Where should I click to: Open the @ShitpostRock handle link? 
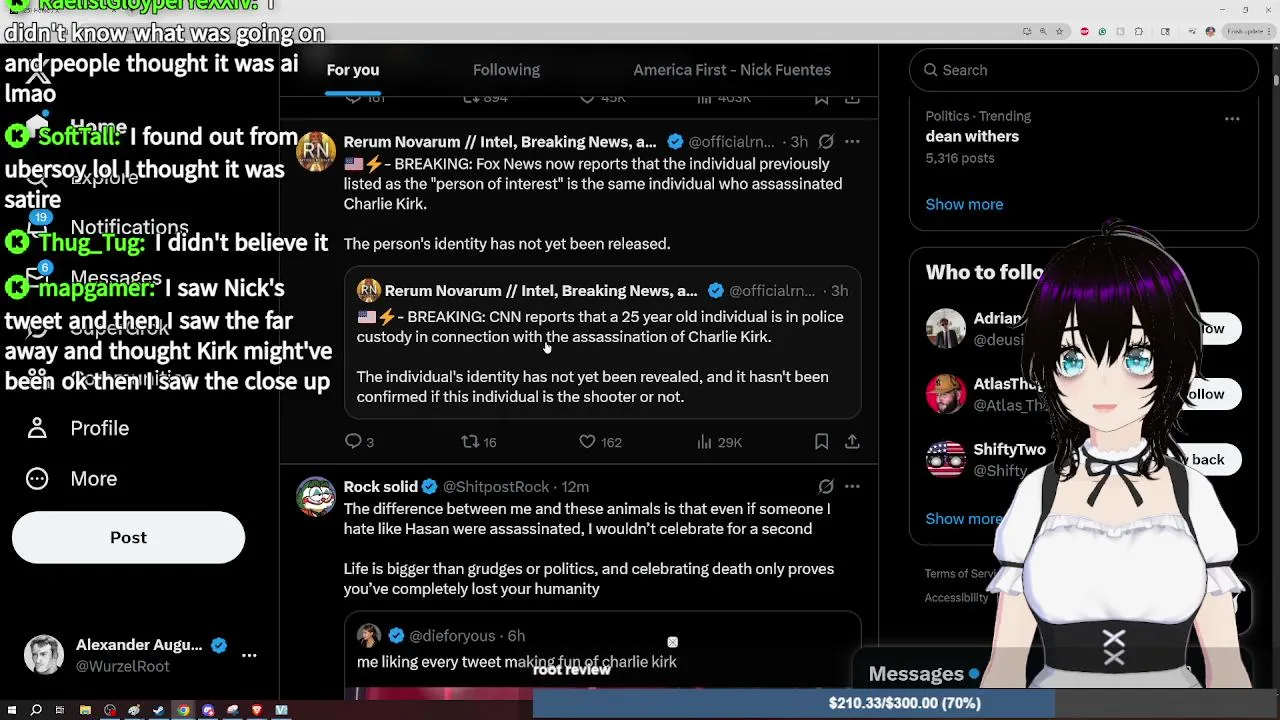point(496,487)
